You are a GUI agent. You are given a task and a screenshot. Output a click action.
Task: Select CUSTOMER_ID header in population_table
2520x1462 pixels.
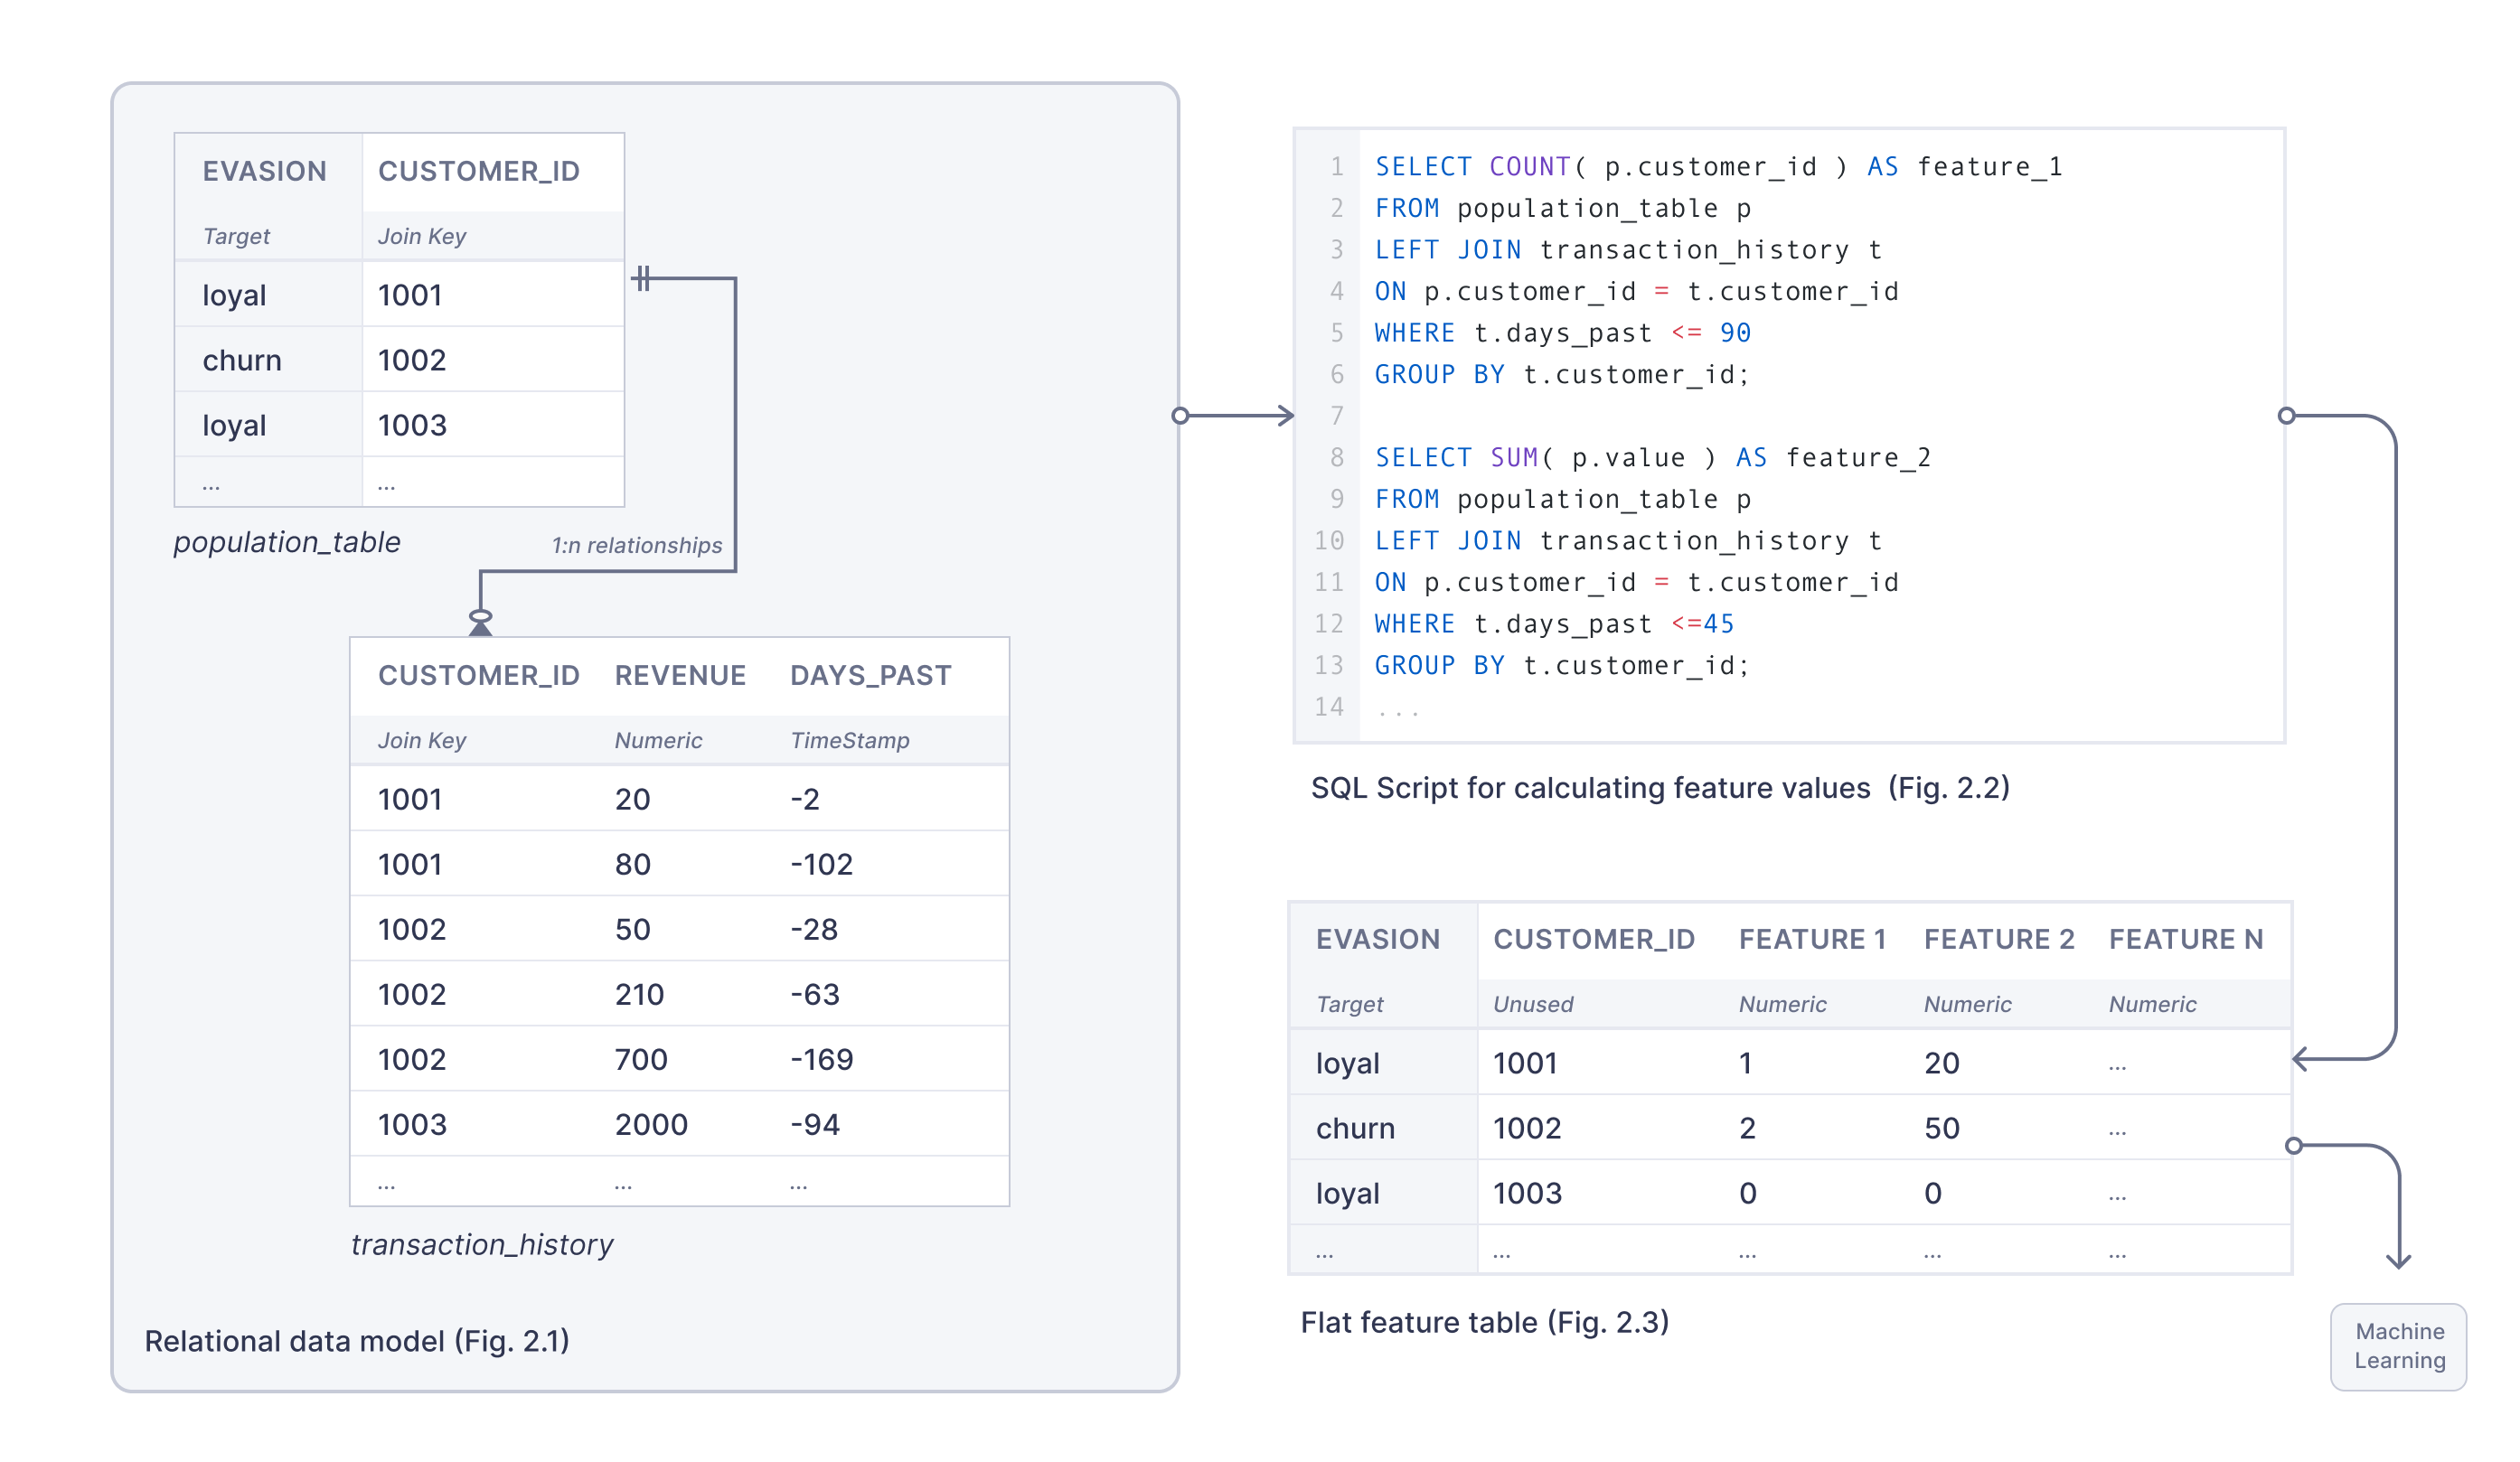point(478,171)
